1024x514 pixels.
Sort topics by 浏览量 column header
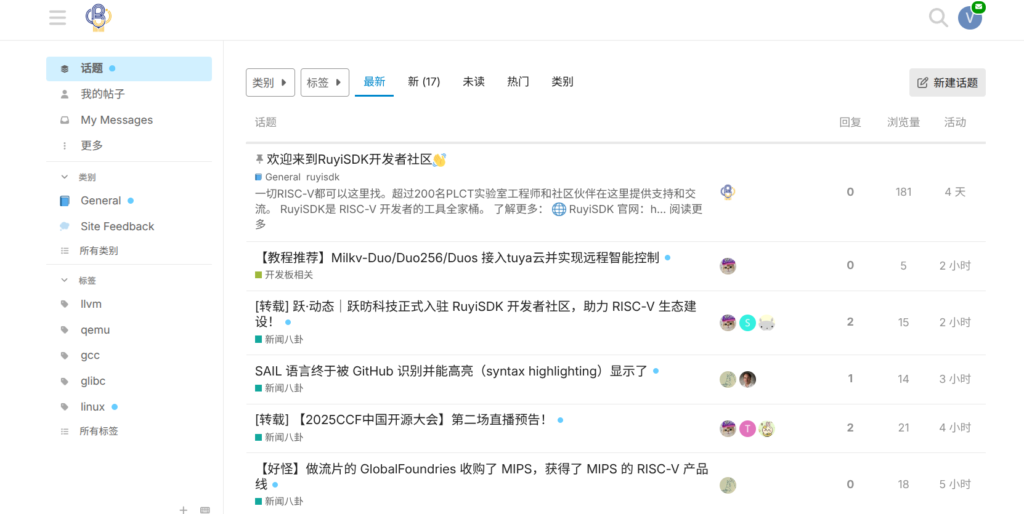(x=903, y=122)
